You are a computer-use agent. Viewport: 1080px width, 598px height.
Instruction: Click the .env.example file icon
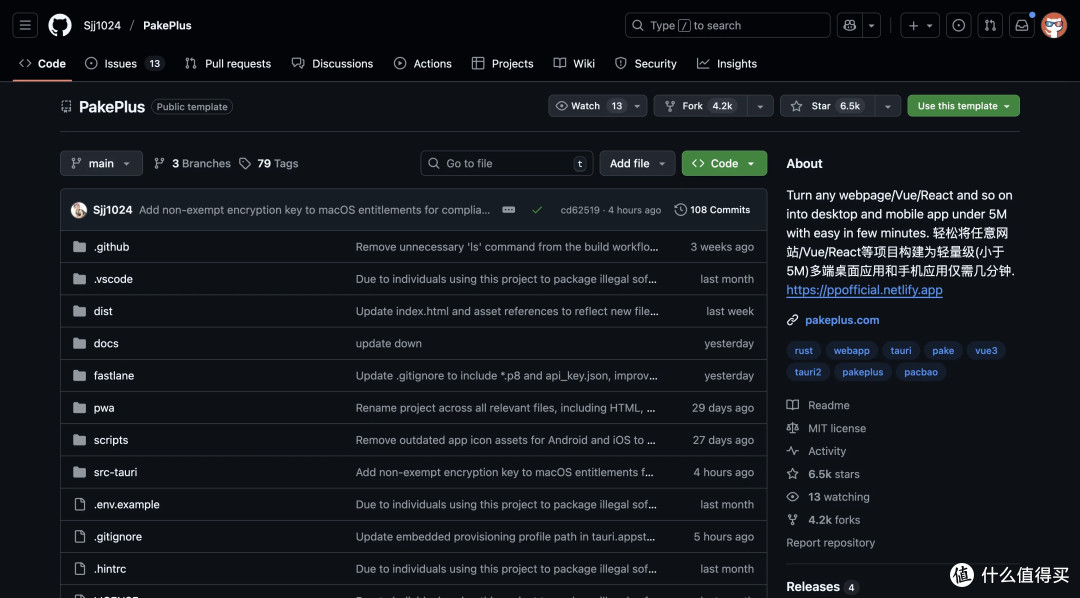(79, 504)
